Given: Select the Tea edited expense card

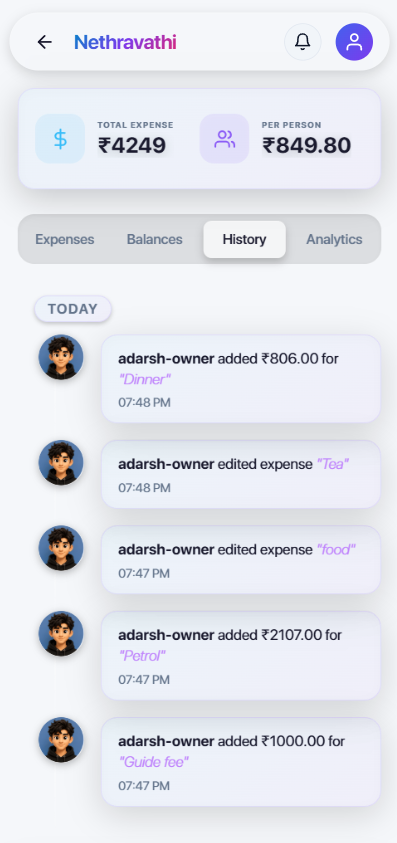Looking at the screenshot, I should tap(240, 474).
